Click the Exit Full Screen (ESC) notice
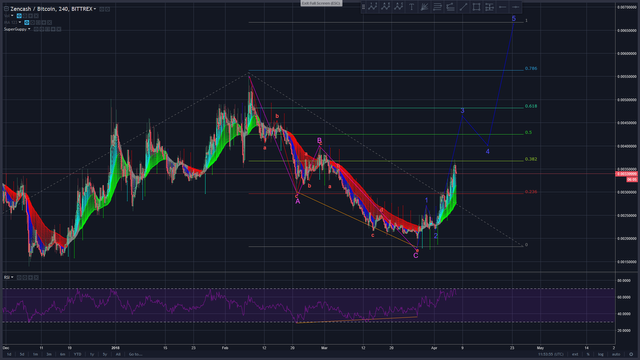The width and height of the screenshot is (640, 360). tap(322, 3)
